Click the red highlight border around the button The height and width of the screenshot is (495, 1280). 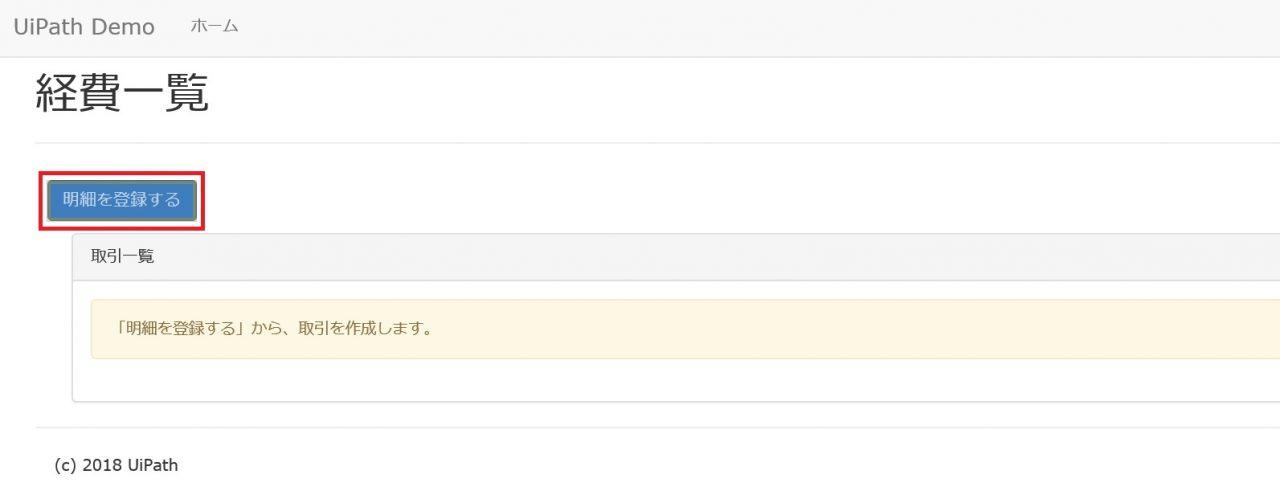pos(122,173)
